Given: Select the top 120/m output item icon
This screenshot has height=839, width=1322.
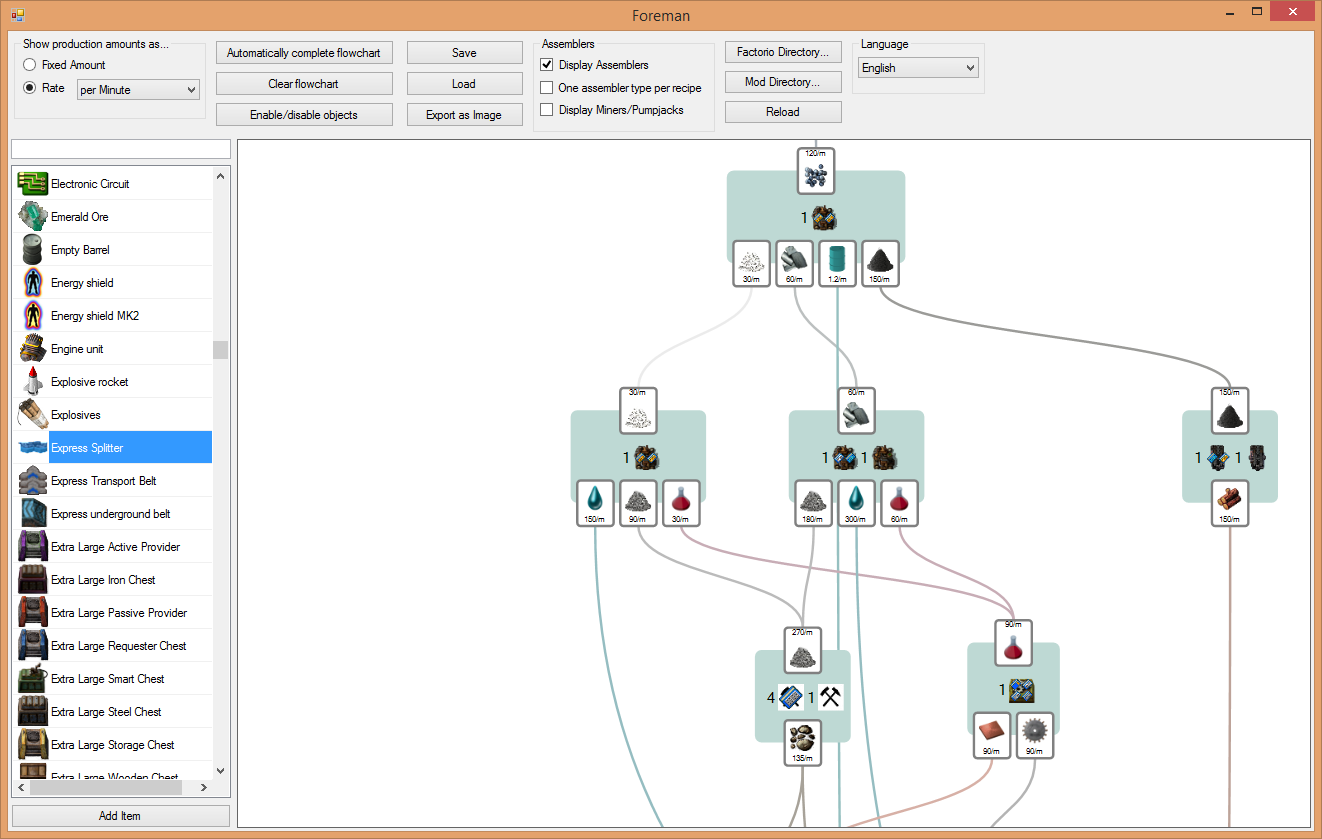Looking at the screenshot, I should point(816,171).
